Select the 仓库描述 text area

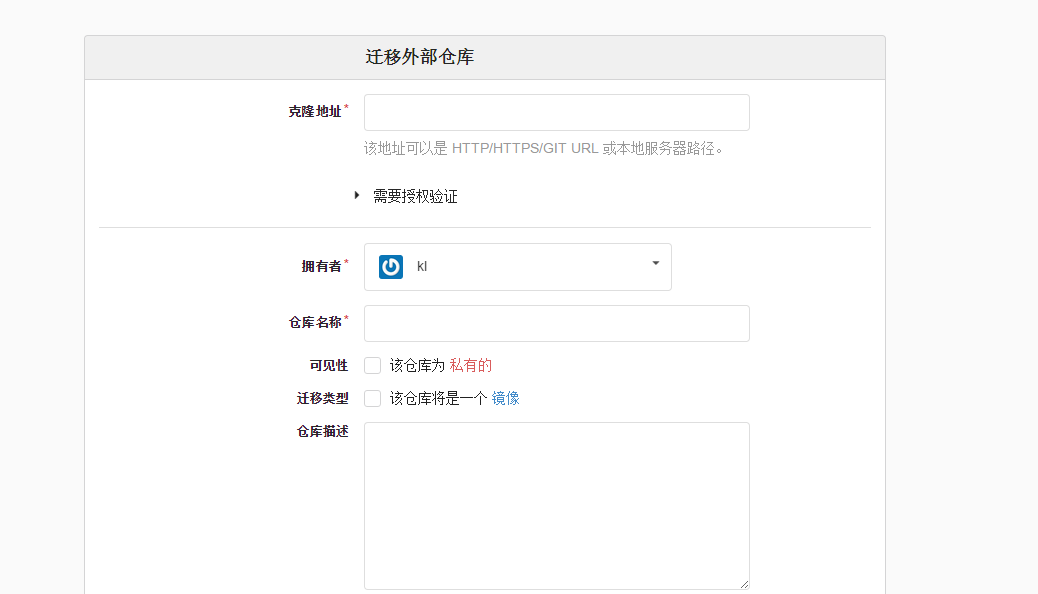556,505
